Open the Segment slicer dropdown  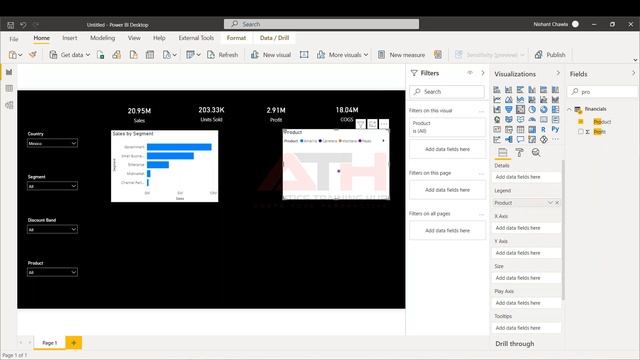click(x=74, y=186)
